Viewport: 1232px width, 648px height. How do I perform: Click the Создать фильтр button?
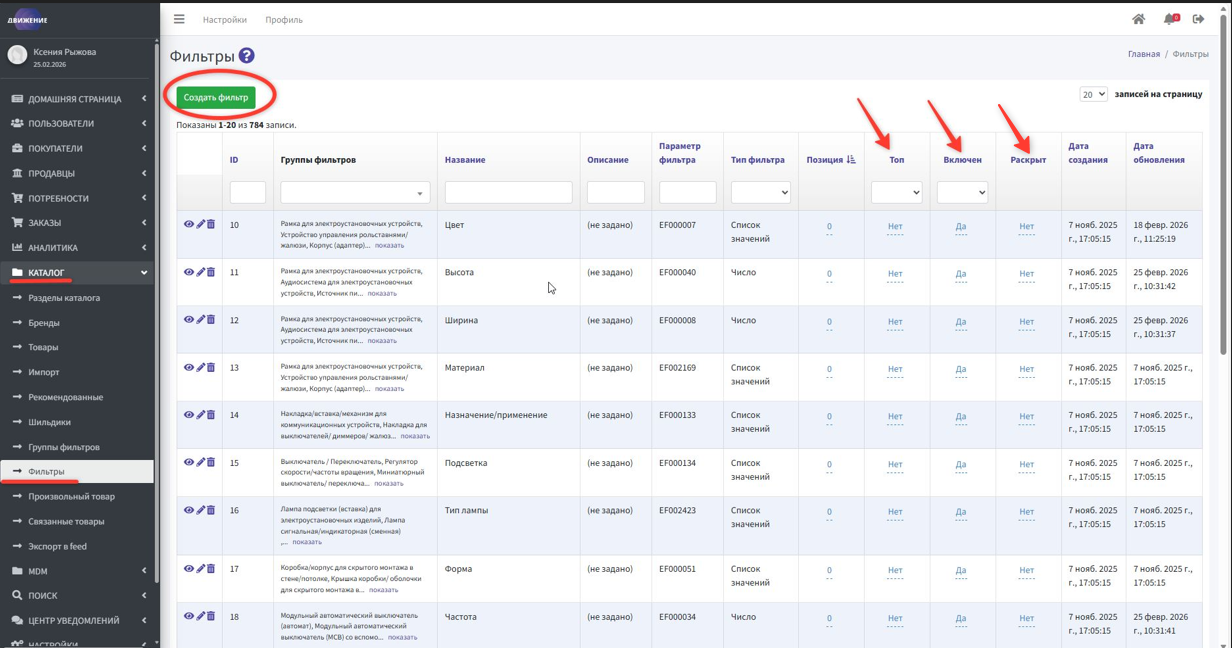[x=216, y=98]
